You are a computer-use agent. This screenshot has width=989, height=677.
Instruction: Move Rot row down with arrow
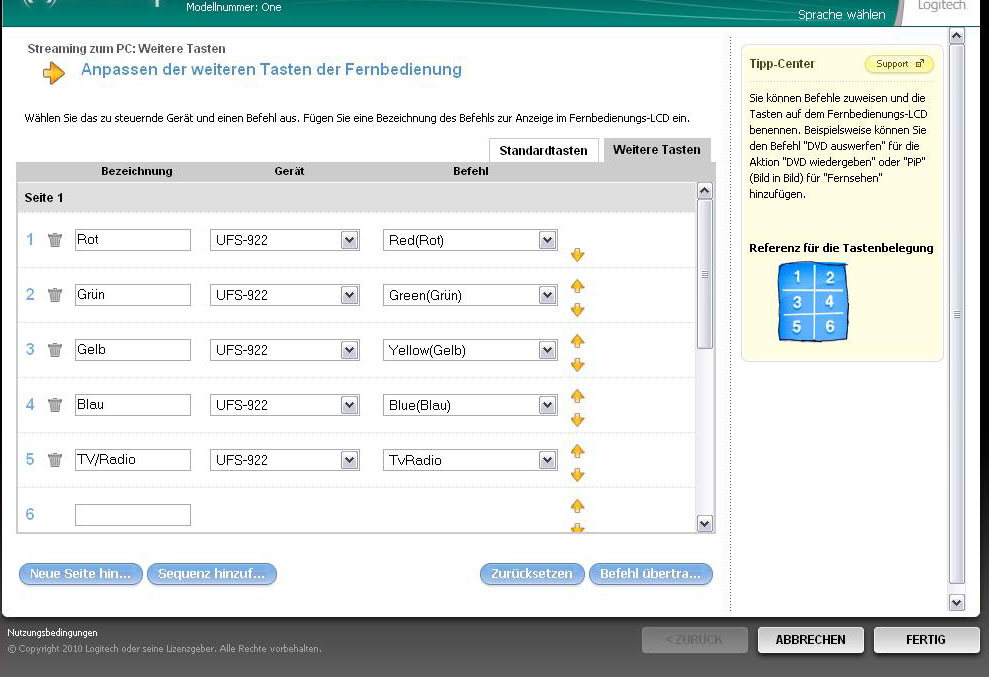click(577, 255)
